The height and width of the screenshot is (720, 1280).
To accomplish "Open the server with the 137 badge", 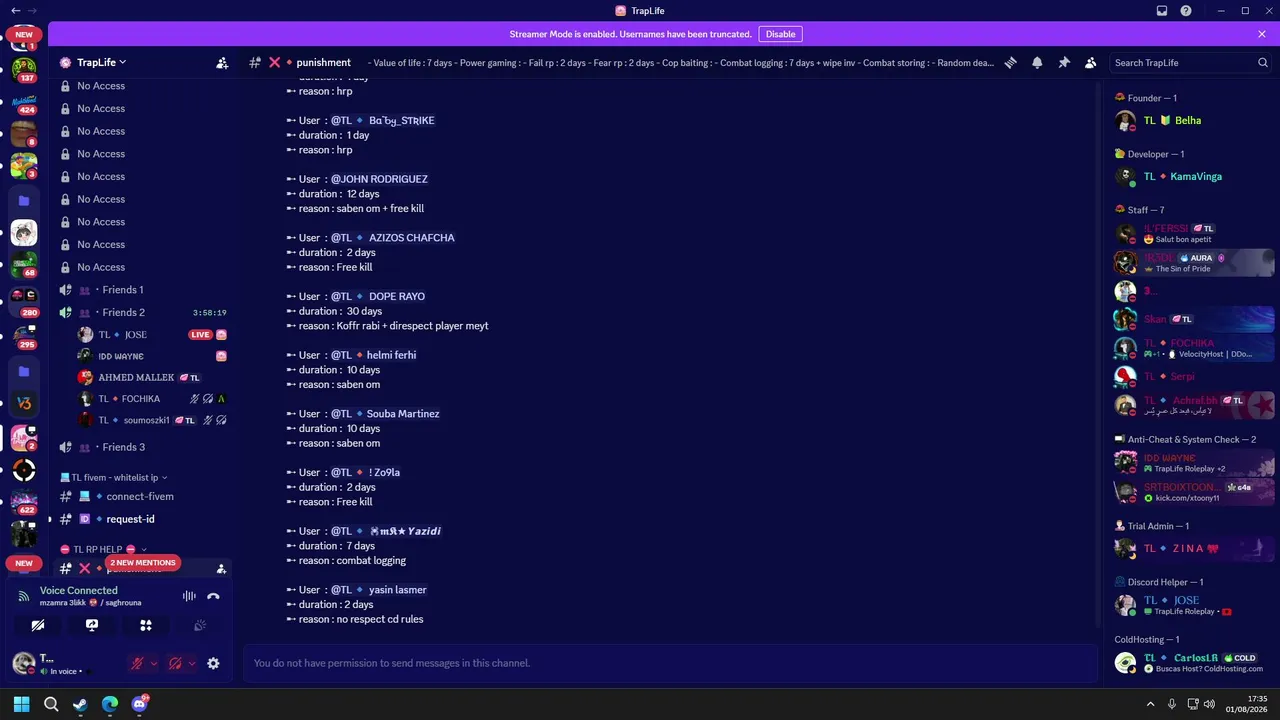I will 24,69.
